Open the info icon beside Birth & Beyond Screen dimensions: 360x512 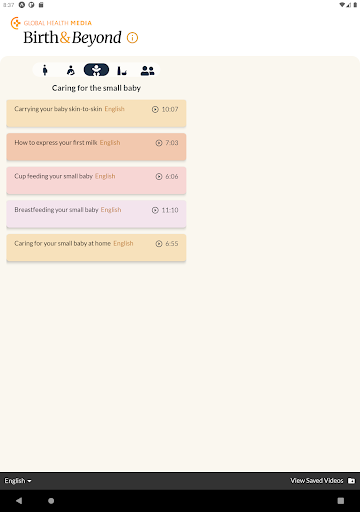pos(132,38)
